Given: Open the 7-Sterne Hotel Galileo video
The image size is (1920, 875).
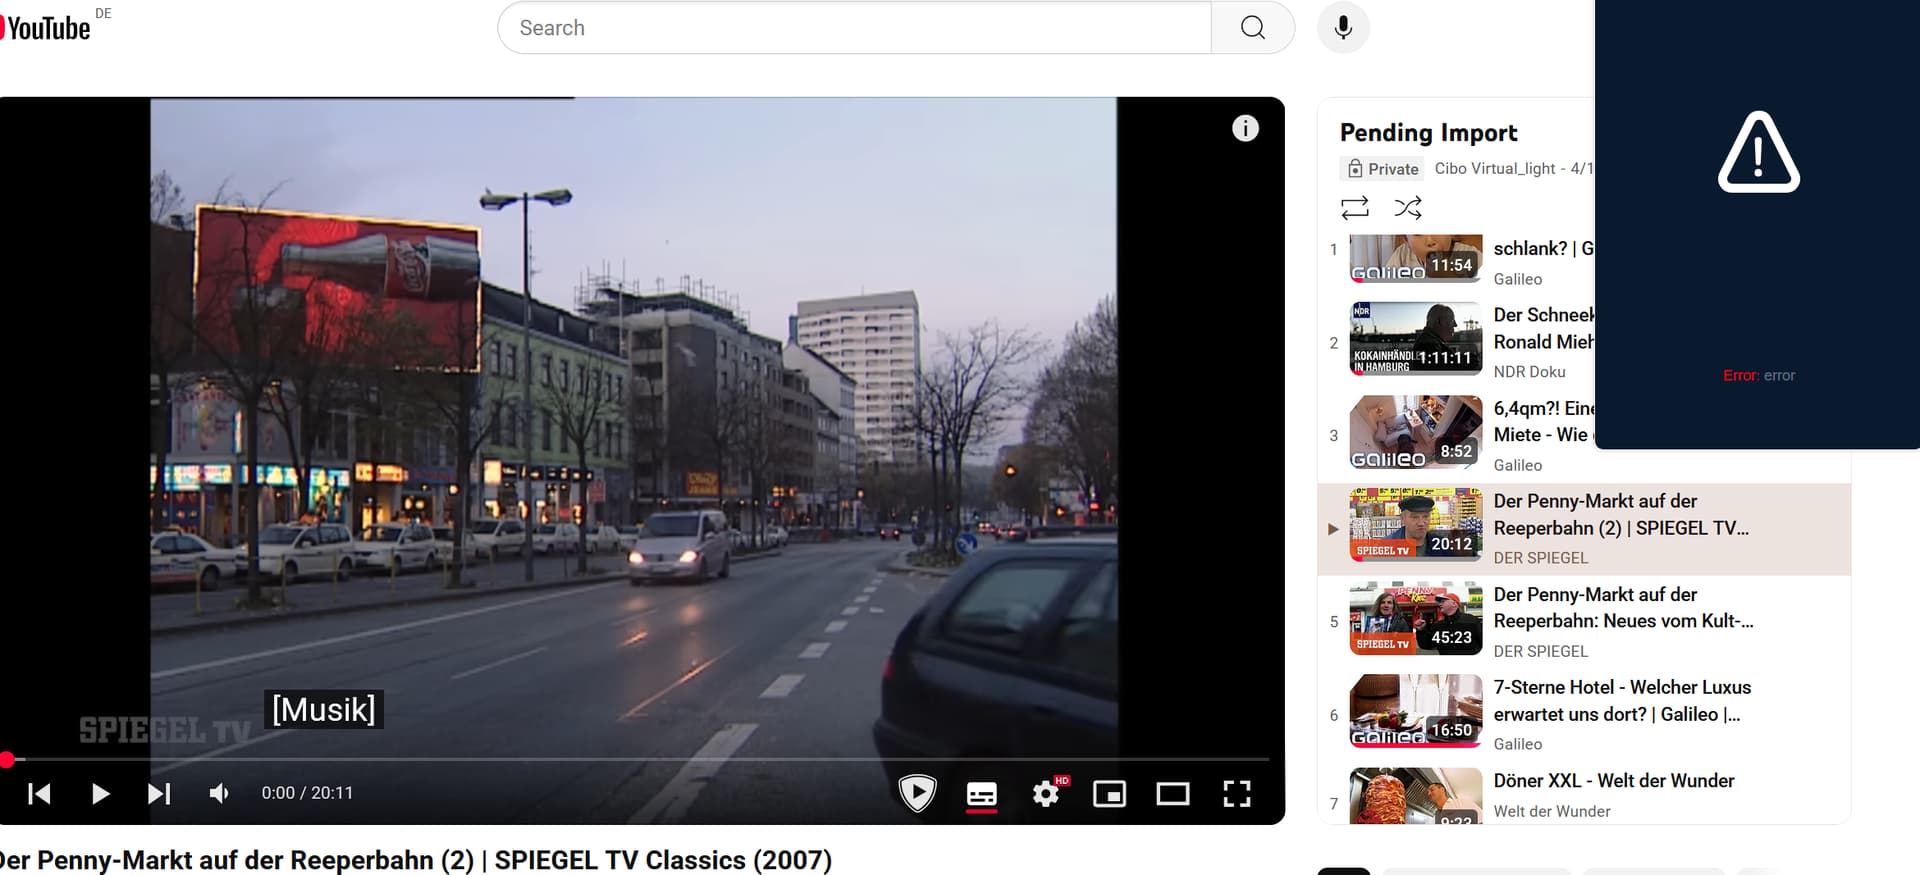Looking at the screenshot, I should click(1621, 700).
